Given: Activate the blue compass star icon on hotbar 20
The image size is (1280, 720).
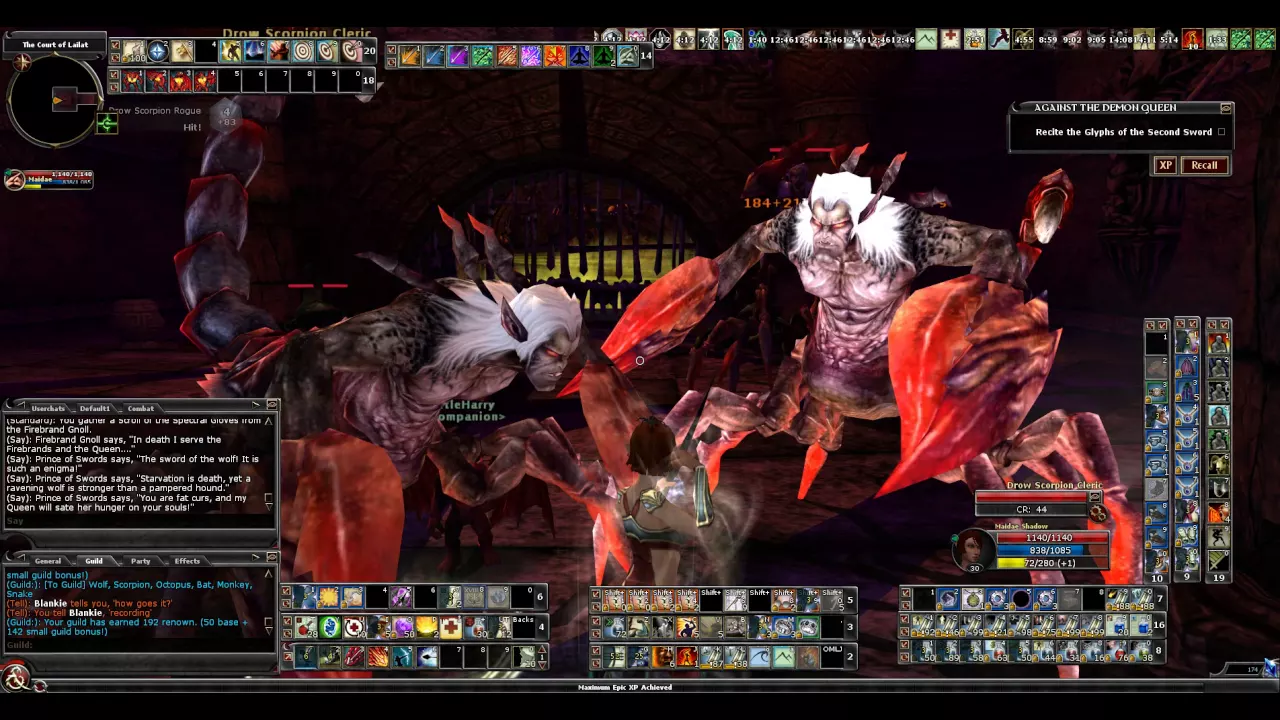Looking at the screenshot, I should 157,51.
